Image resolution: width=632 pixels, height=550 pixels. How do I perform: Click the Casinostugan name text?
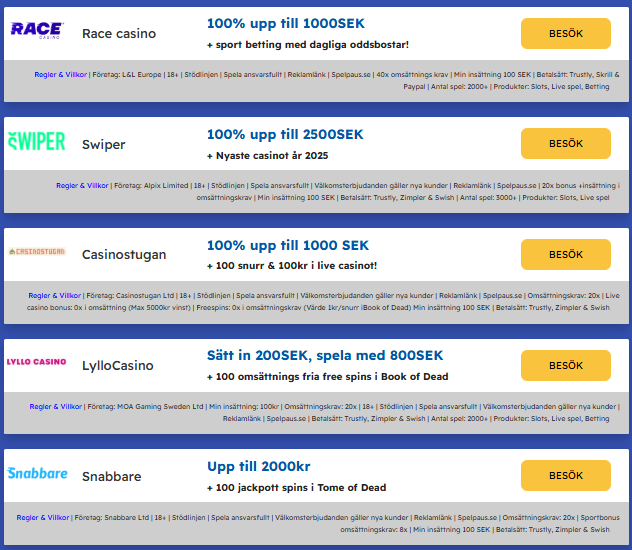pyautogui.click(x=124, y=255)
